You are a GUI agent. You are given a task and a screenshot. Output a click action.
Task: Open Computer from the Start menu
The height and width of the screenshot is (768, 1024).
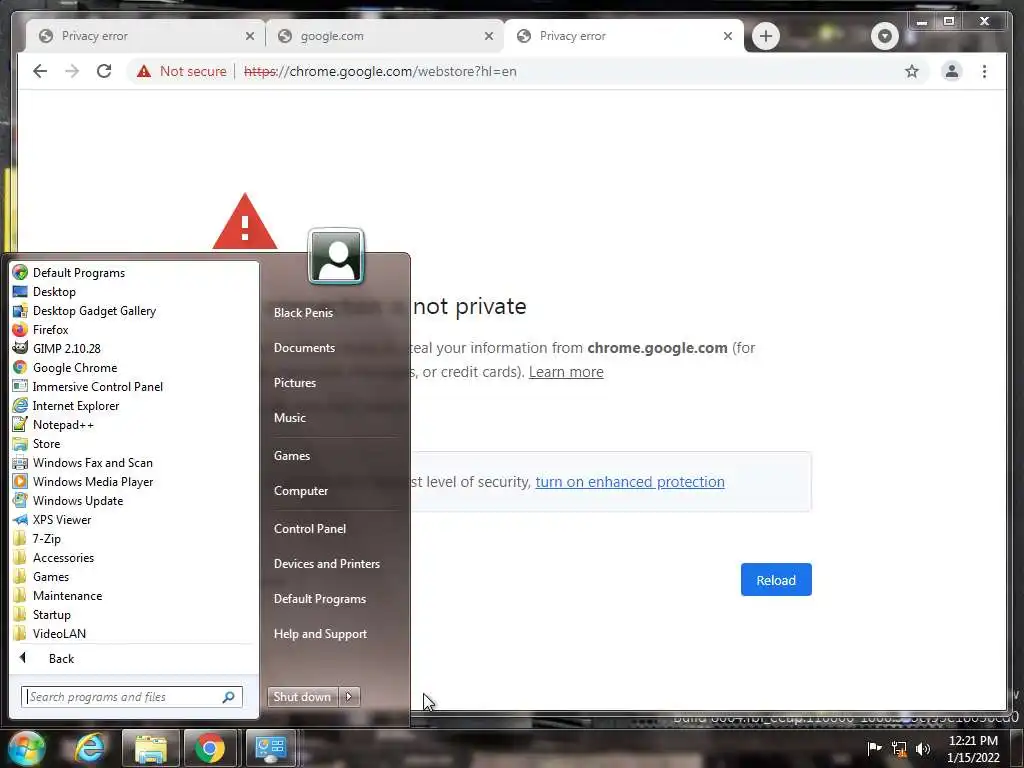click(300, 490)
